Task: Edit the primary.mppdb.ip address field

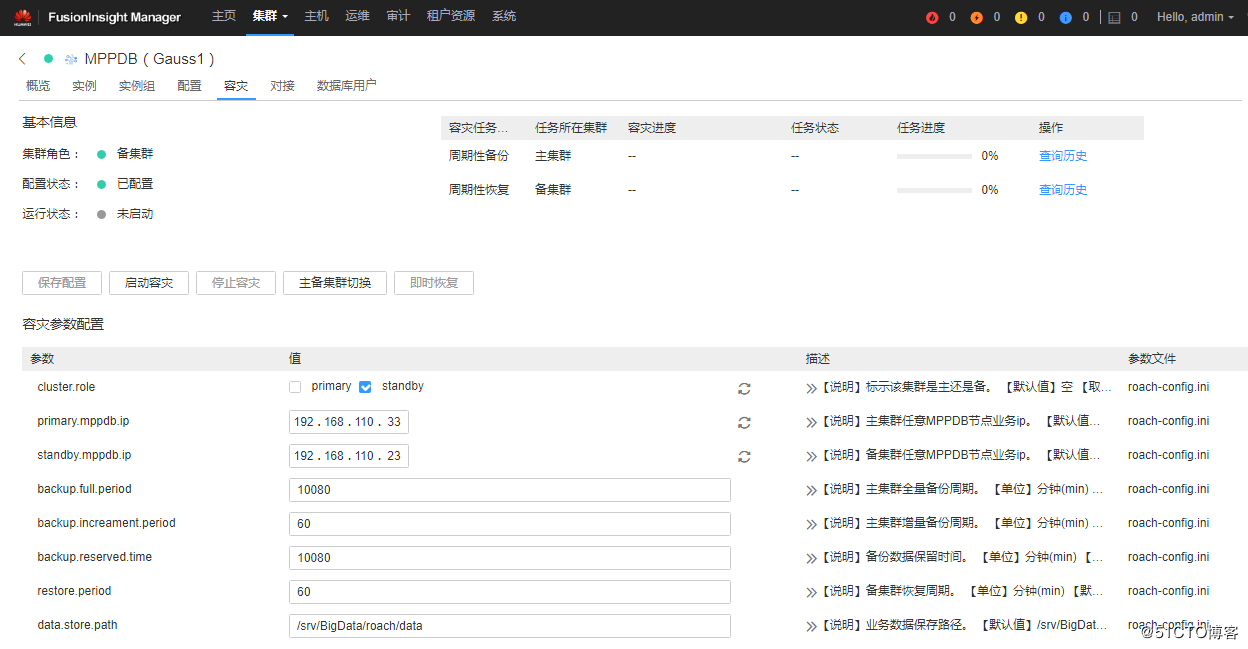Action: [349, 422]
